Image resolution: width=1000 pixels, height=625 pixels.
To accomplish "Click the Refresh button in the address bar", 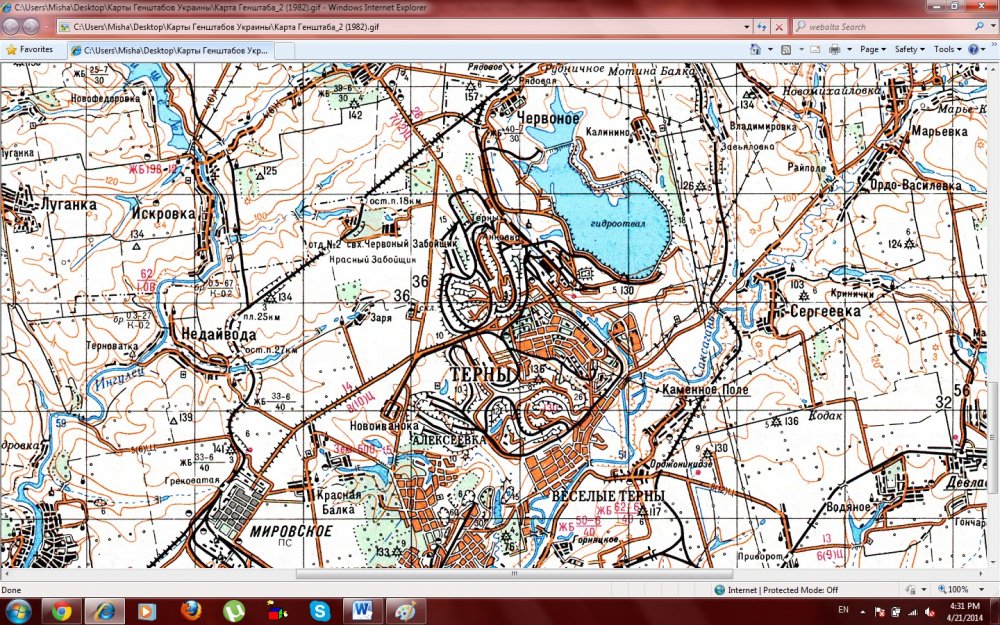I will (761, 27).
